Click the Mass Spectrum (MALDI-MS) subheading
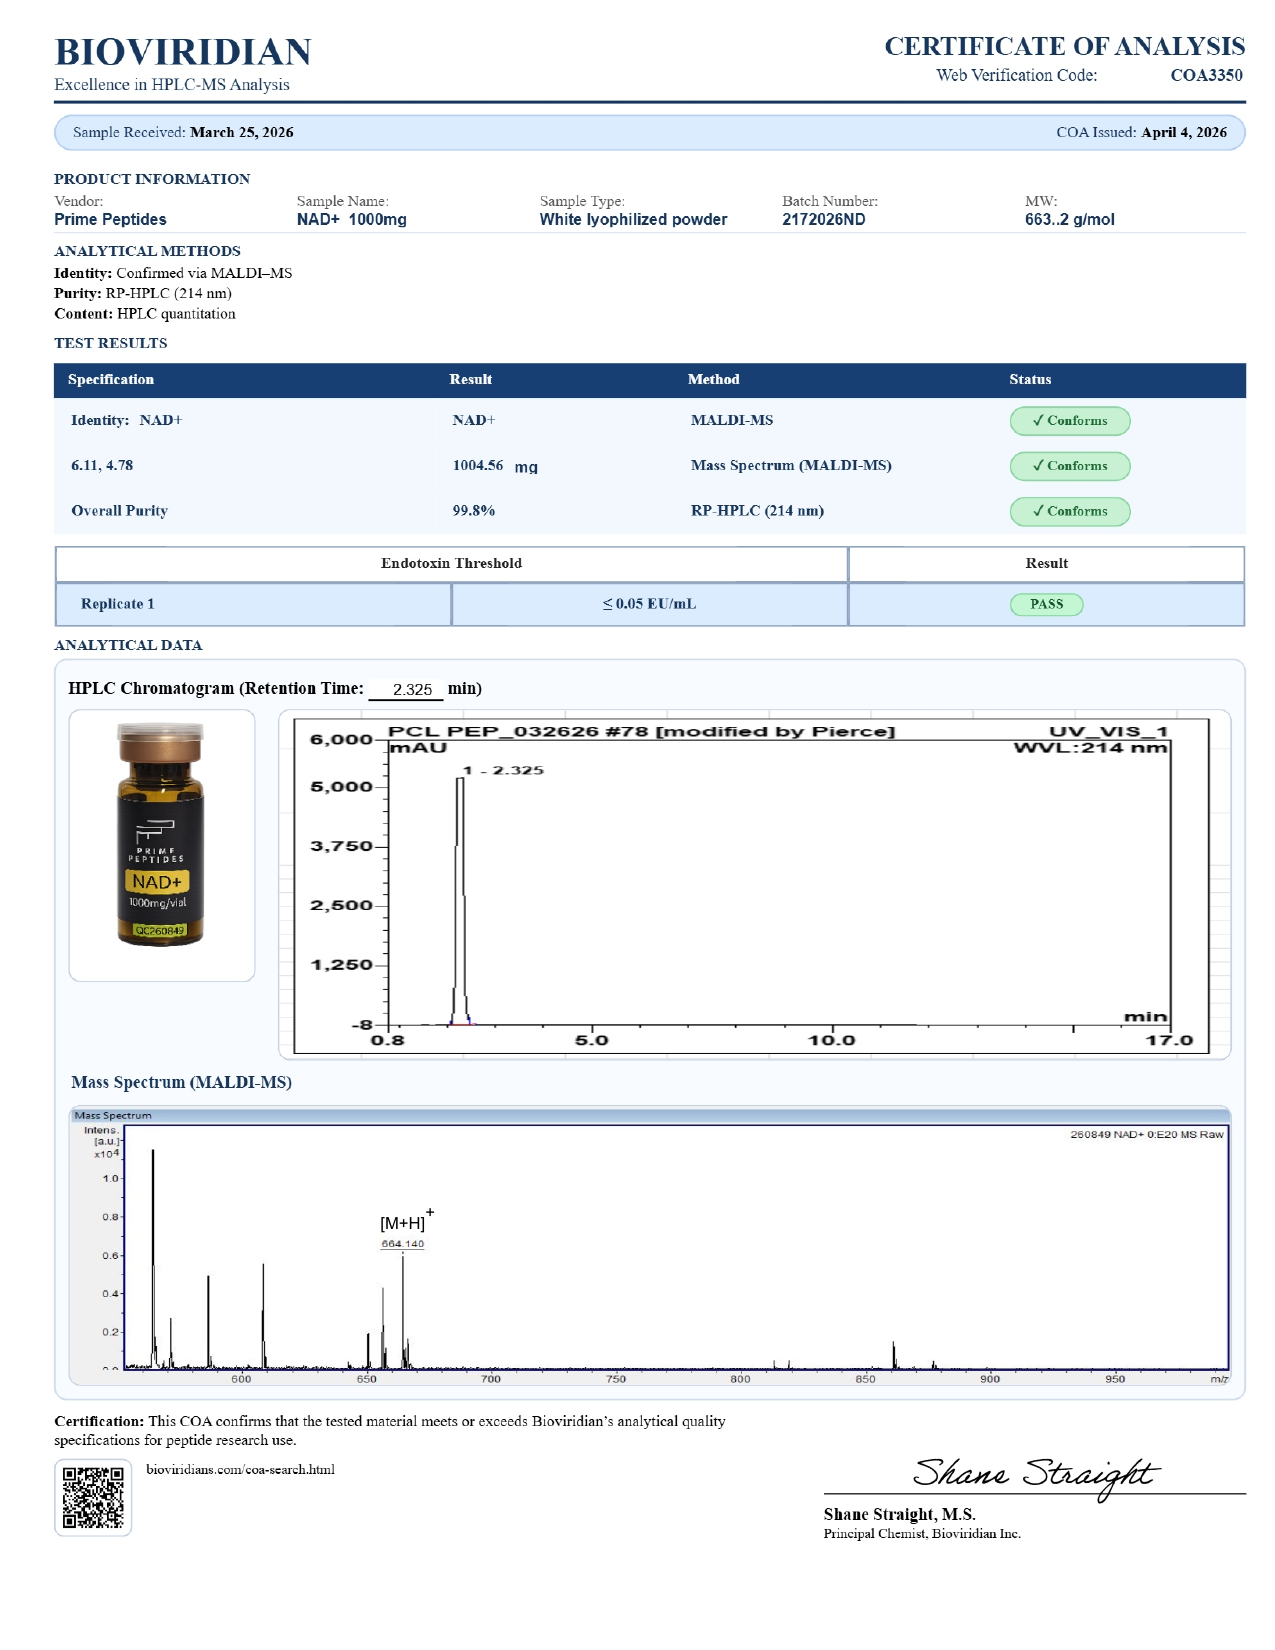Screen dimensions: 1275x1650 click(181, 1082)
